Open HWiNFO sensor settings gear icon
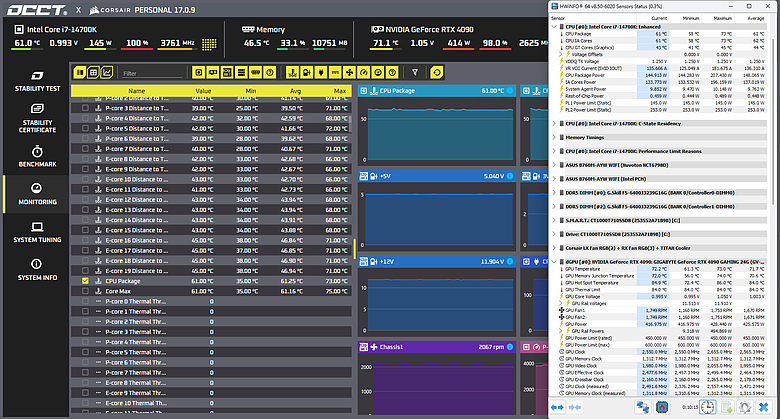The width and height of the screenshot is (780, 419). coord(745,407)
